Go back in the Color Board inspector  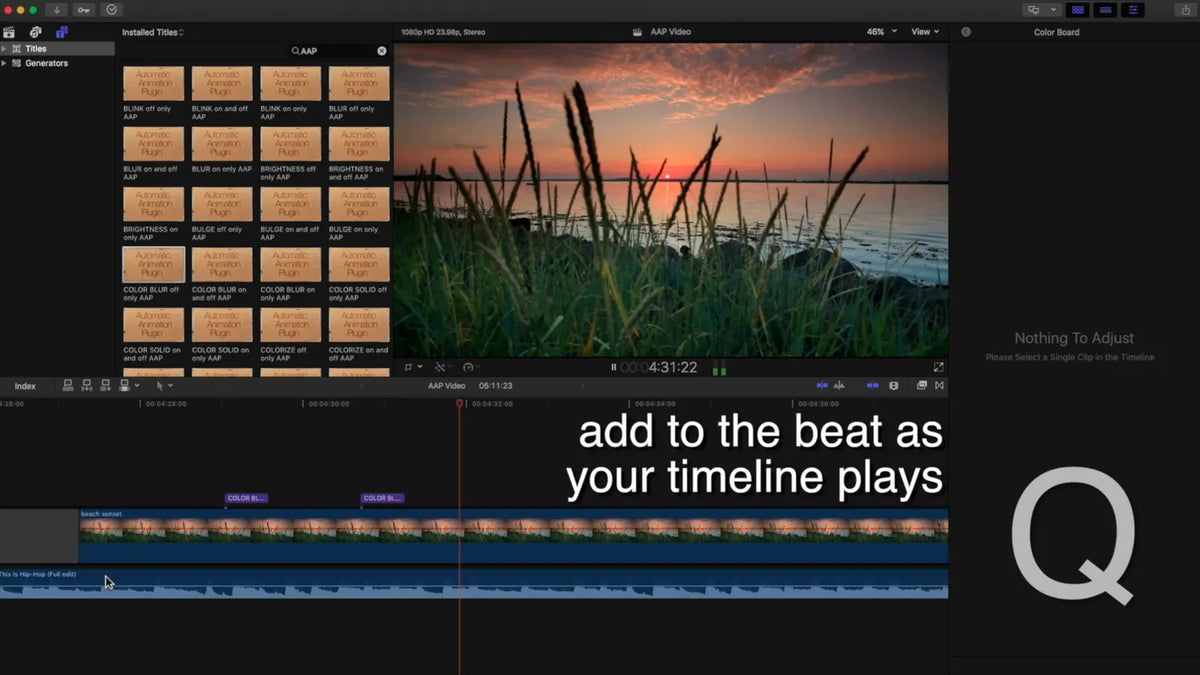pos(966,32)
